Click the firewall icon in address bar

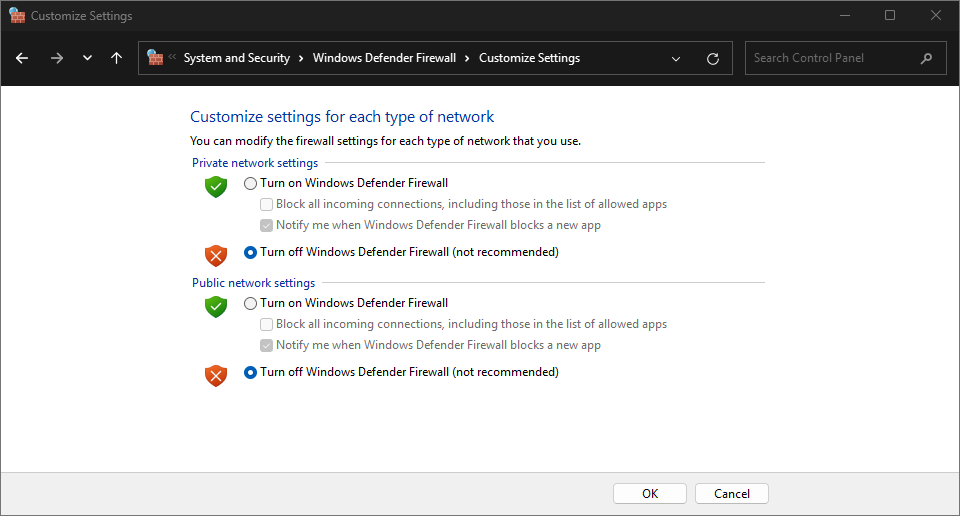(x=156, y=58)
